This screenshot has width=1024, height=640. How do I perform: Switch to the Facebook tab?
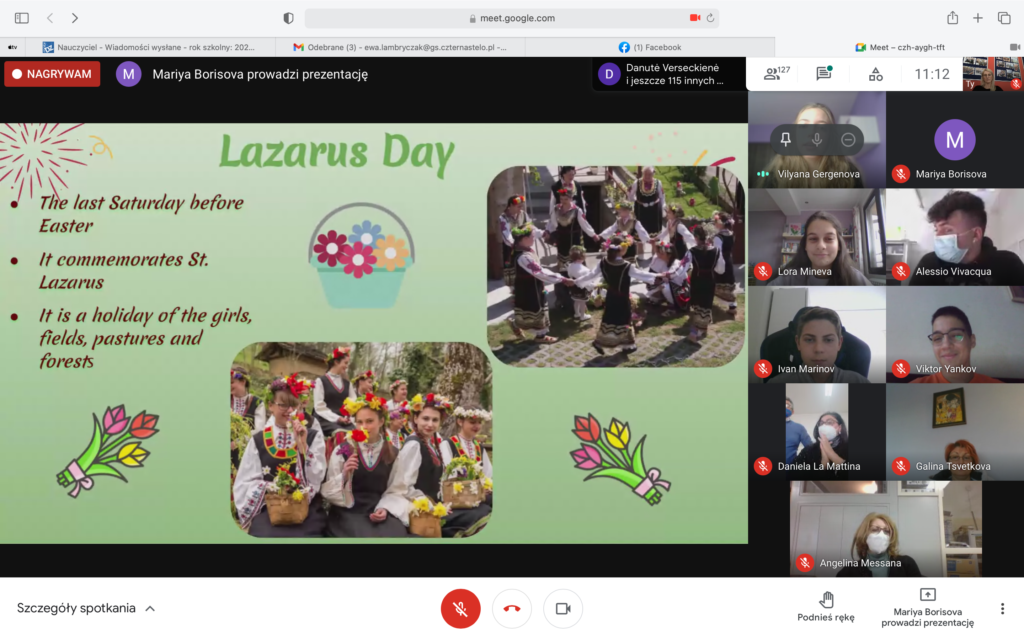[x=650, y=47]
